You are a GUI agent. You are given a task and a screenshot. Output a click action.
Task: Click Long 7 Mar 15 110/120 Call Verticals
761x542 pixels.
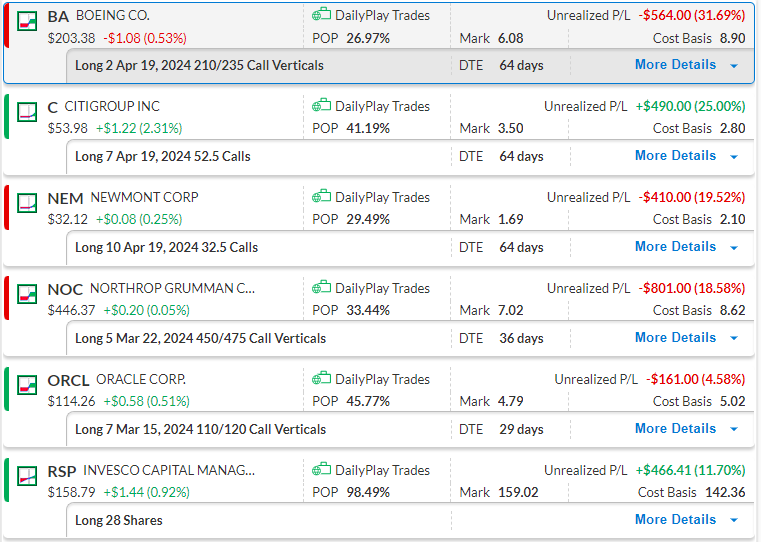(200, 429)
